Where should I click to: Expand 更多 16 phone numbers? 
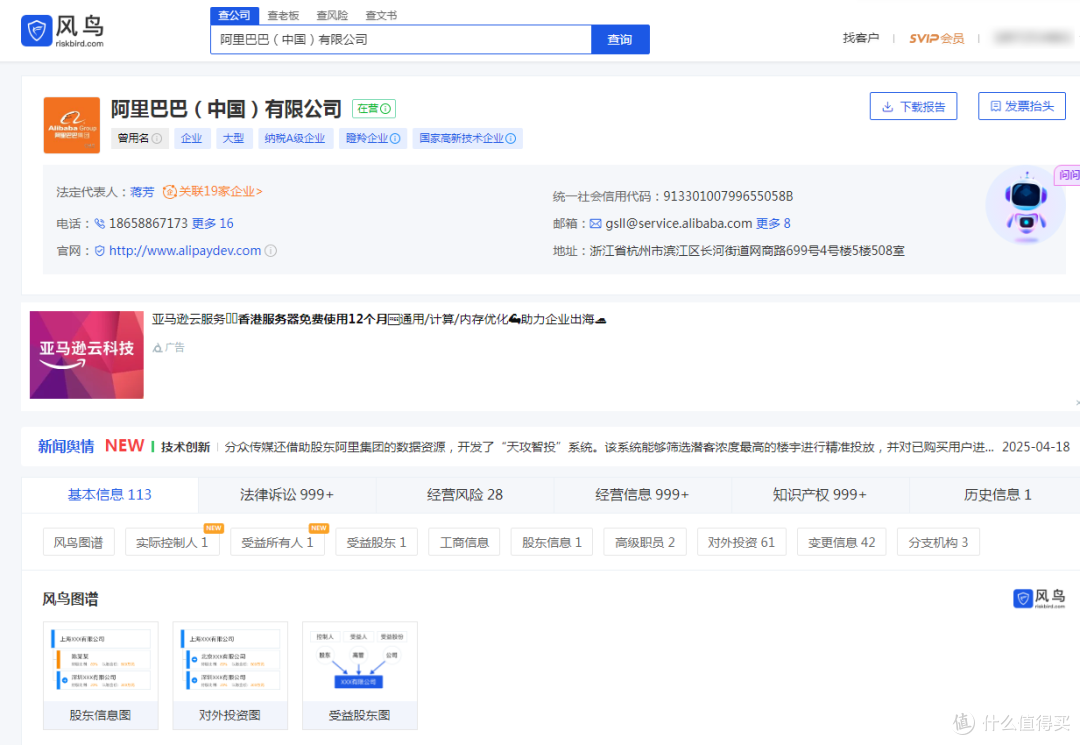point(213,223)
